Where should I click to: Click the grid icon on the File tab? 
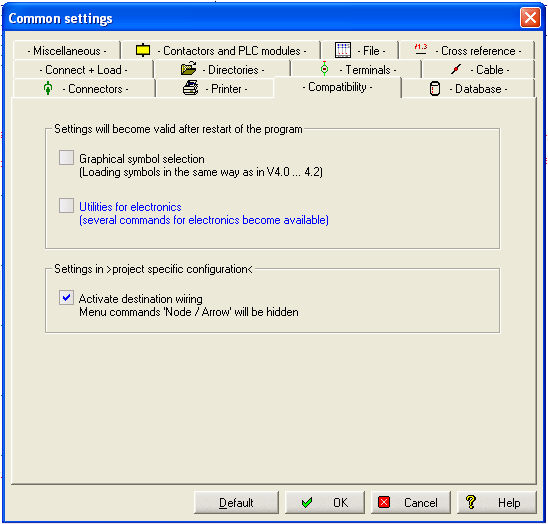click(x=342, y=50)
